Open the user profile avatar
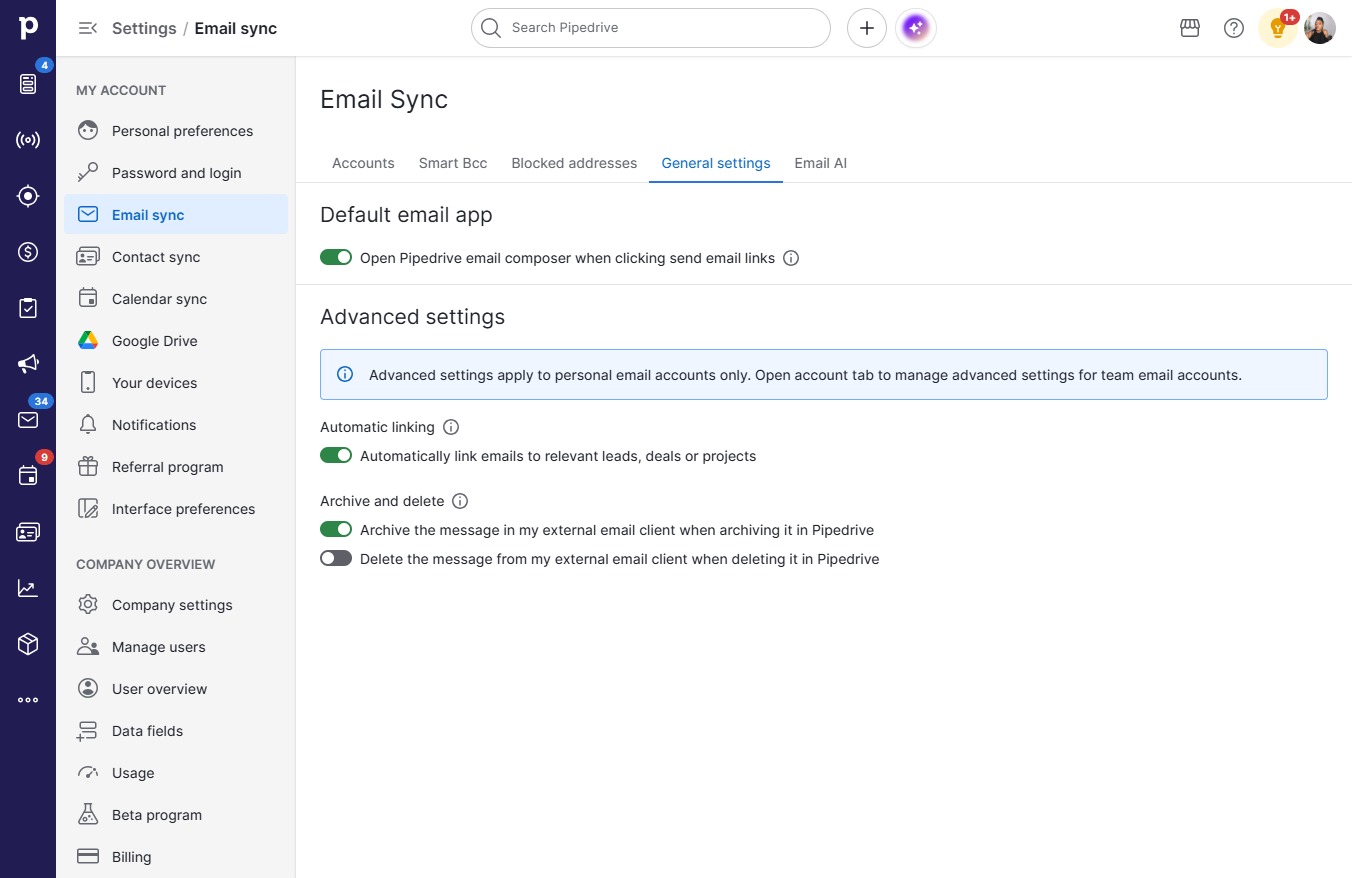Image resolution: width=1352 pixels, height=878 pixels. pos(1320,28)
